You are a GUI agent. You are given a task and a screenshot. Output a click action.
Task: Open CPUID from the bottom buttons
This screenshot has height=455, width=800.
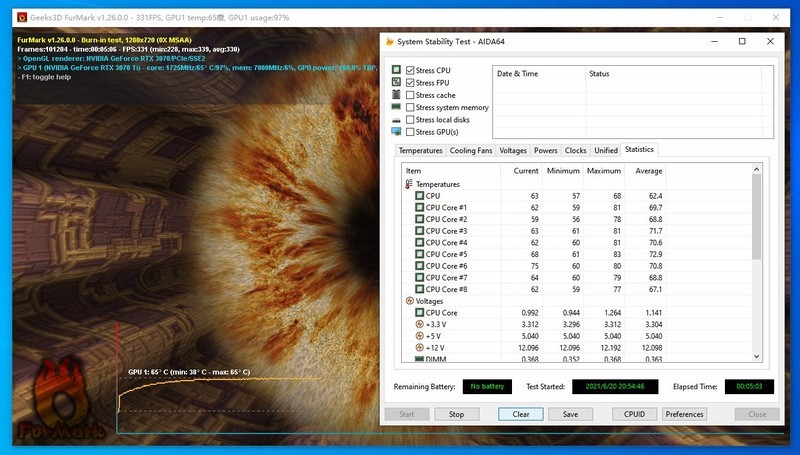[633, 414]
